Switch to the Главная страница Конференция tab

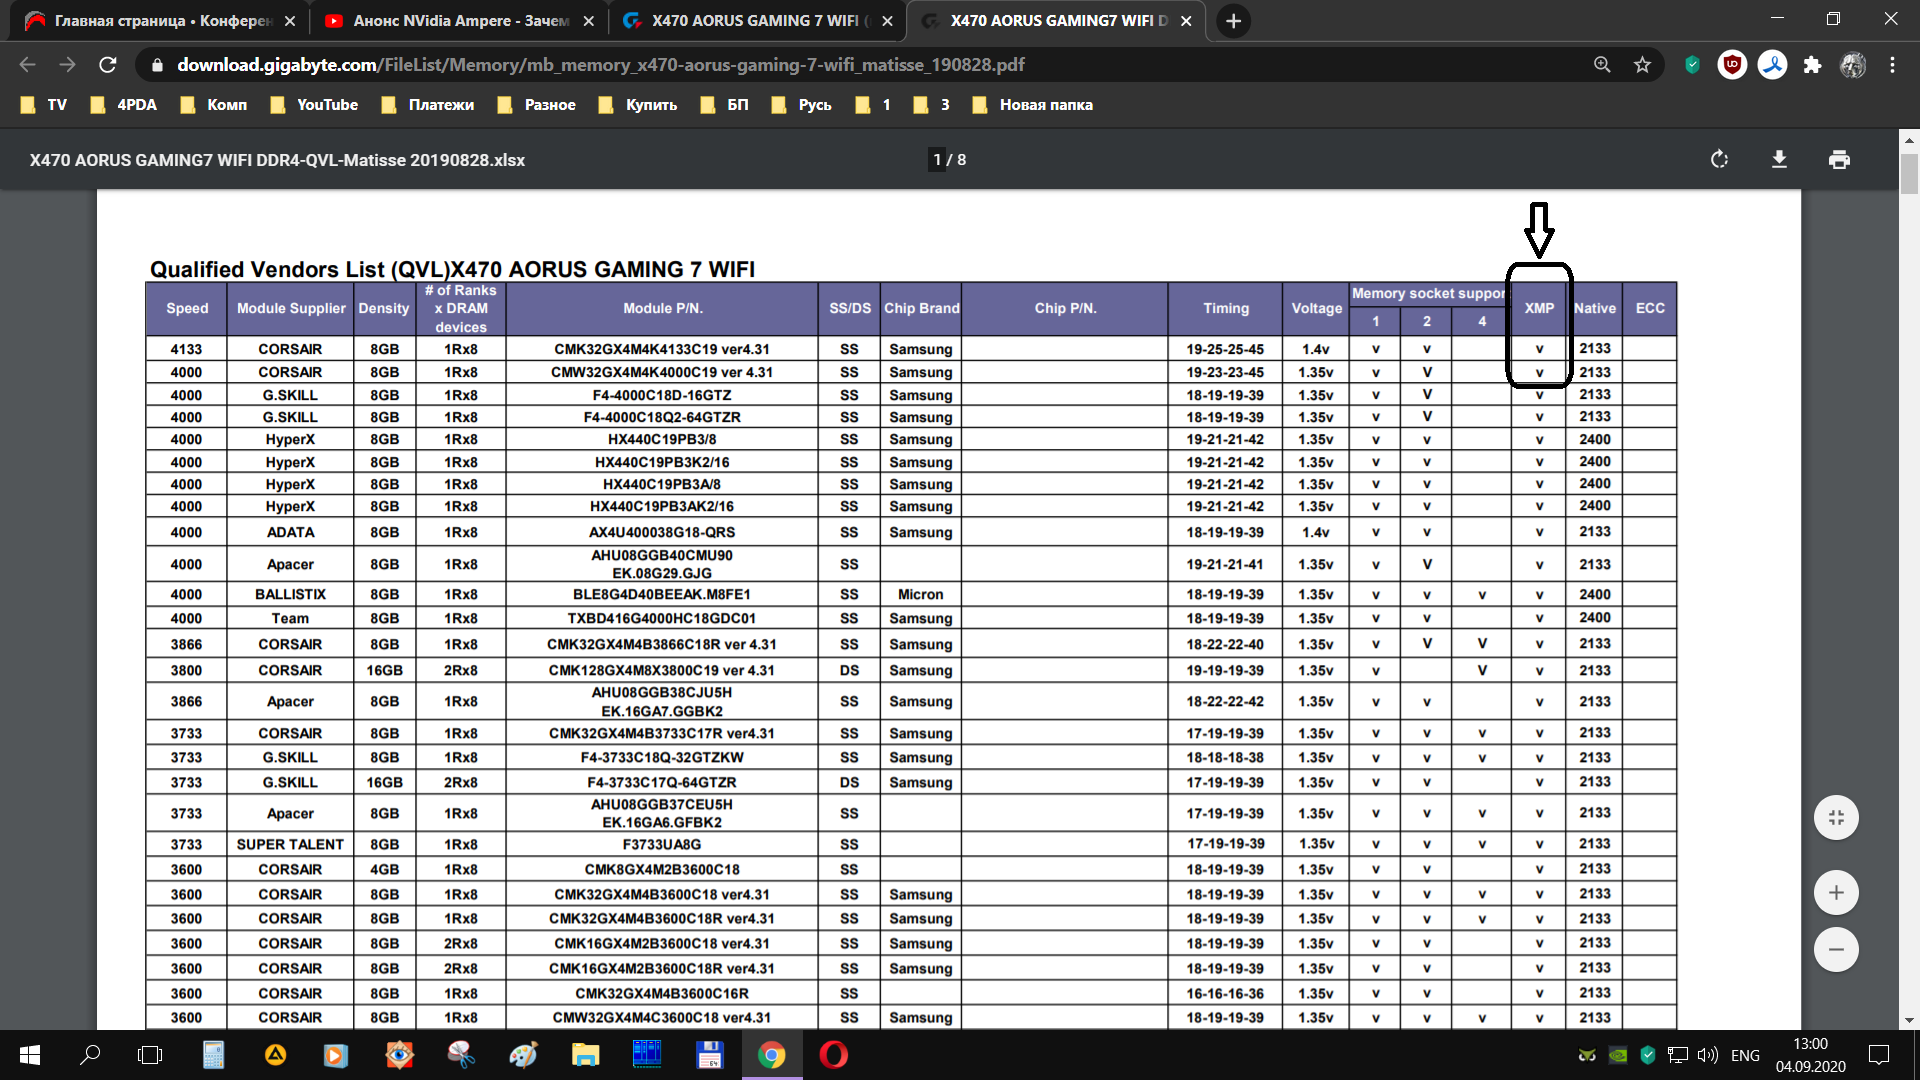pyautogui.click(x=160, y=21)
